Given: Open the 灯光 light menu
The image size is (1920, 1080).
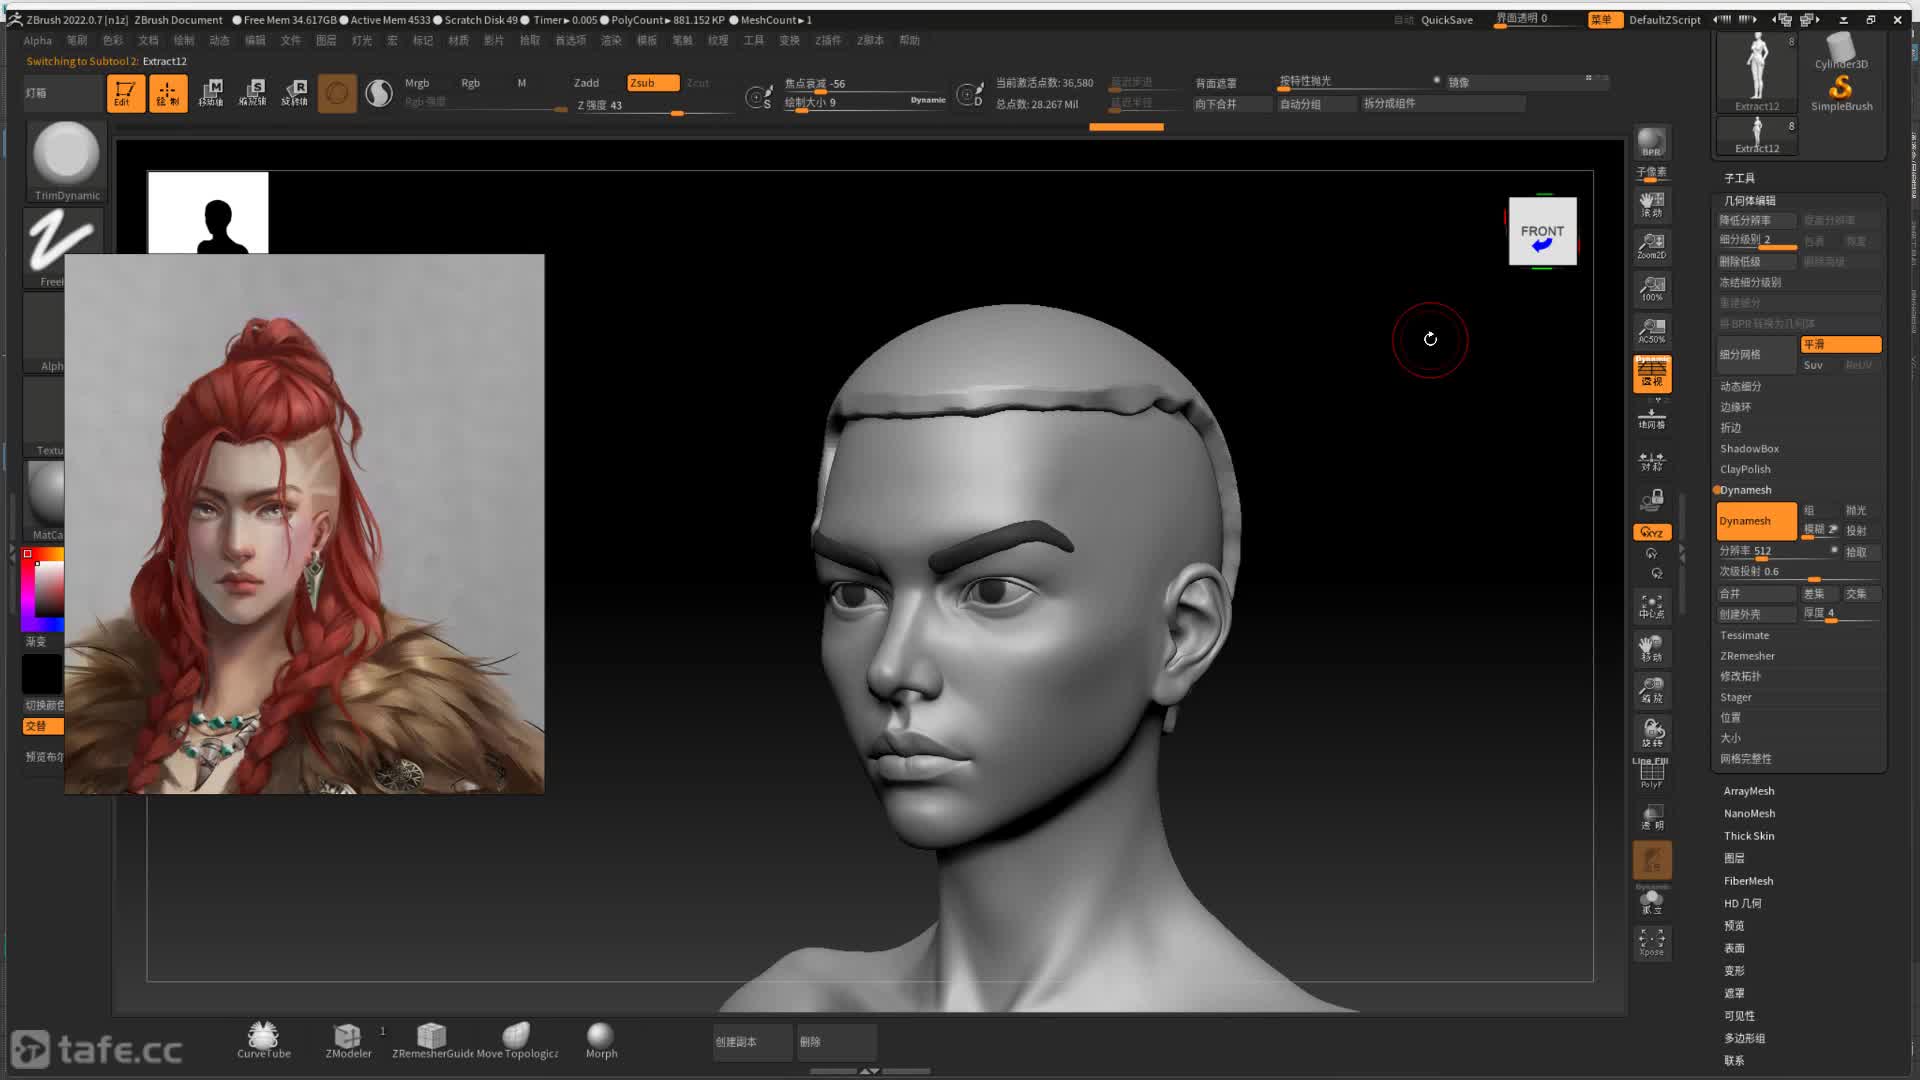Looking at the screenshot, I should pos(362,41).
